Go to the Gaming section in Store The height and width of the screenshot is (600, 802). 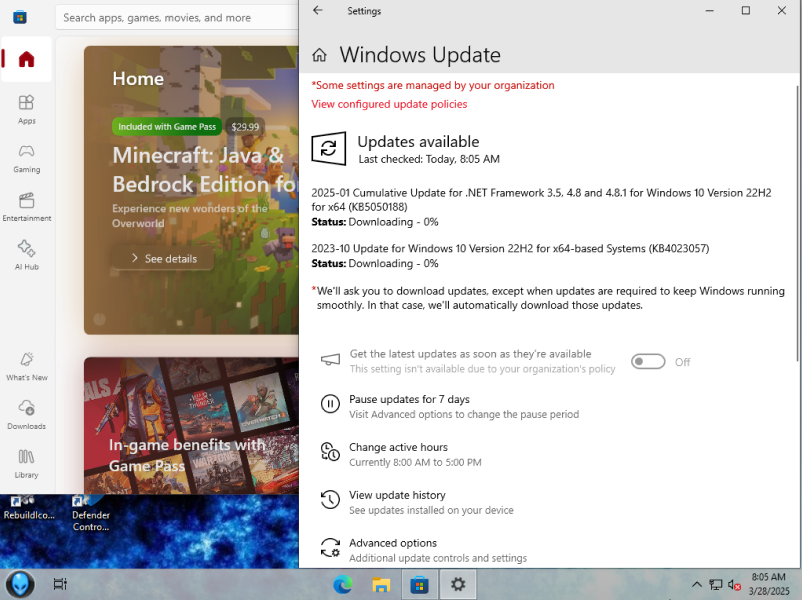tap(26, 159)
